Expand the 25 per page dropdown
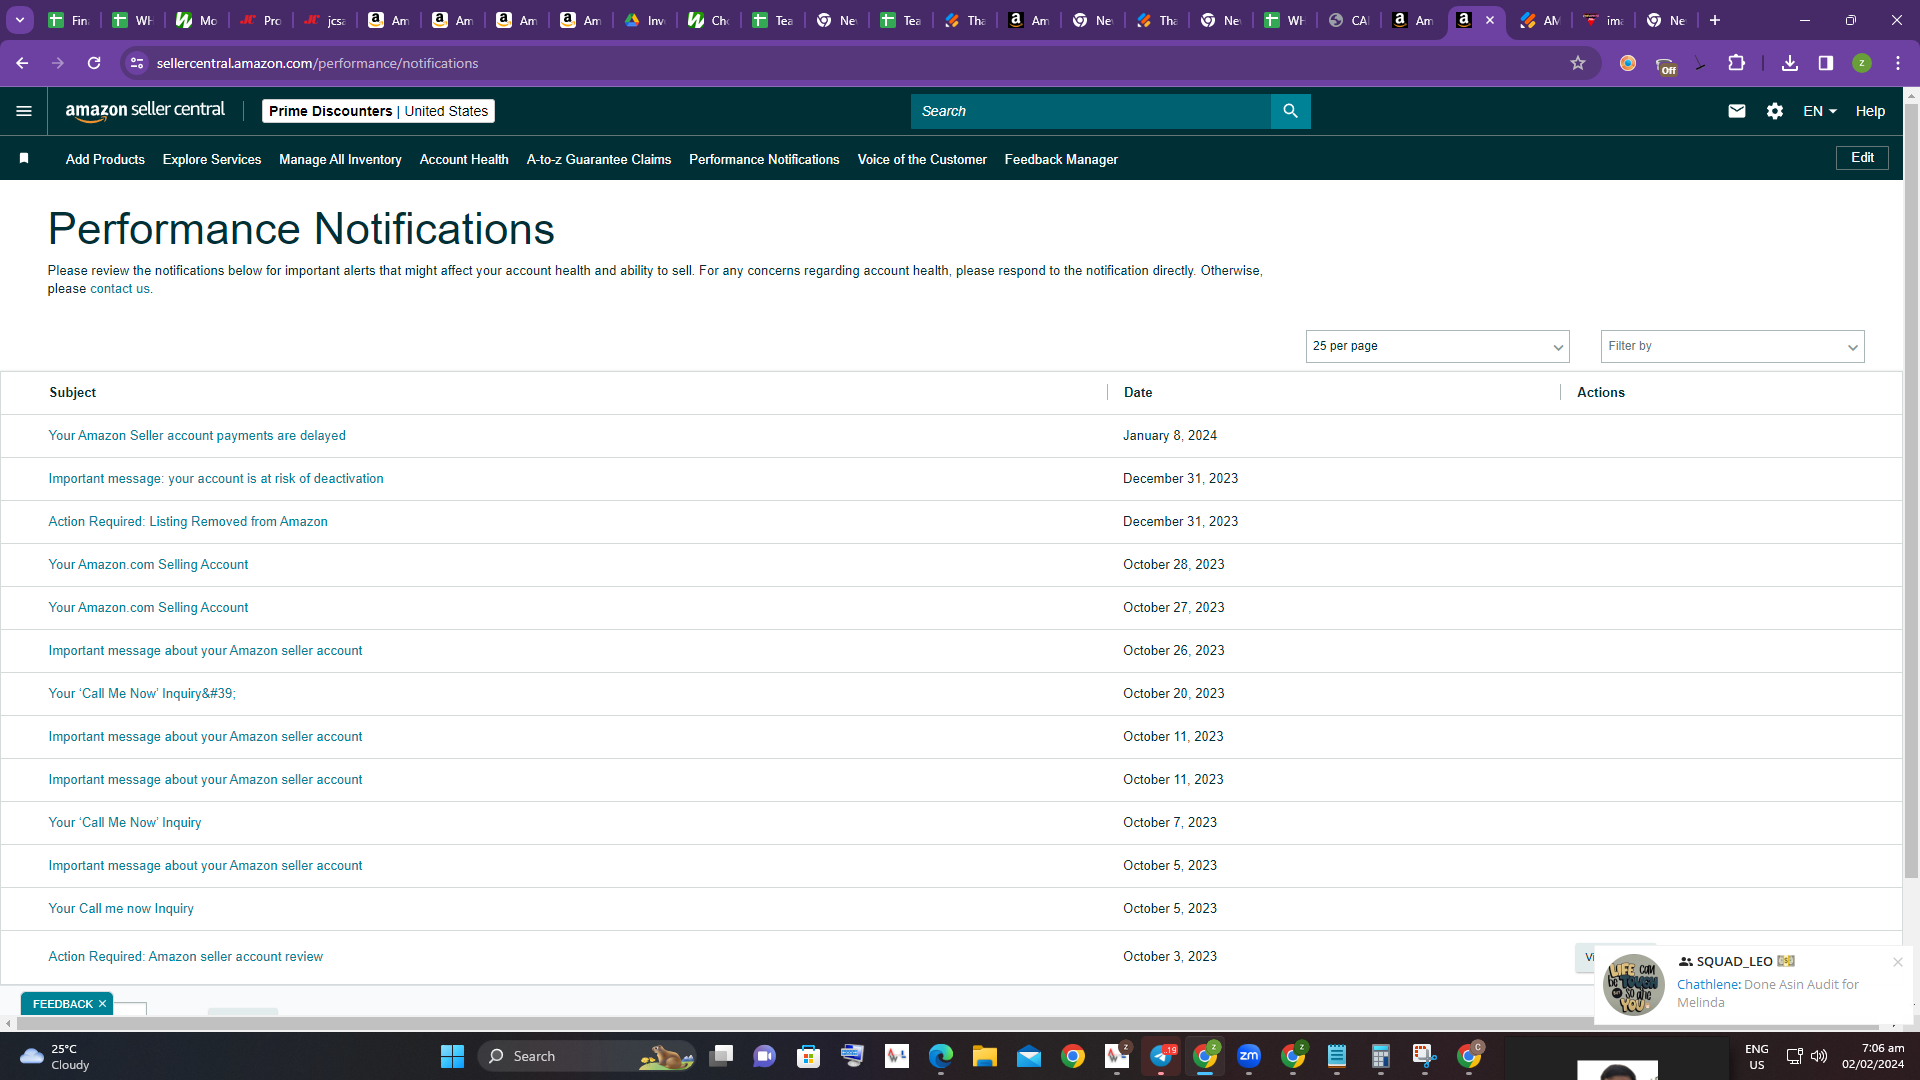The width and height of the screenshot is (1920, 1080). tap(1437, 346)
